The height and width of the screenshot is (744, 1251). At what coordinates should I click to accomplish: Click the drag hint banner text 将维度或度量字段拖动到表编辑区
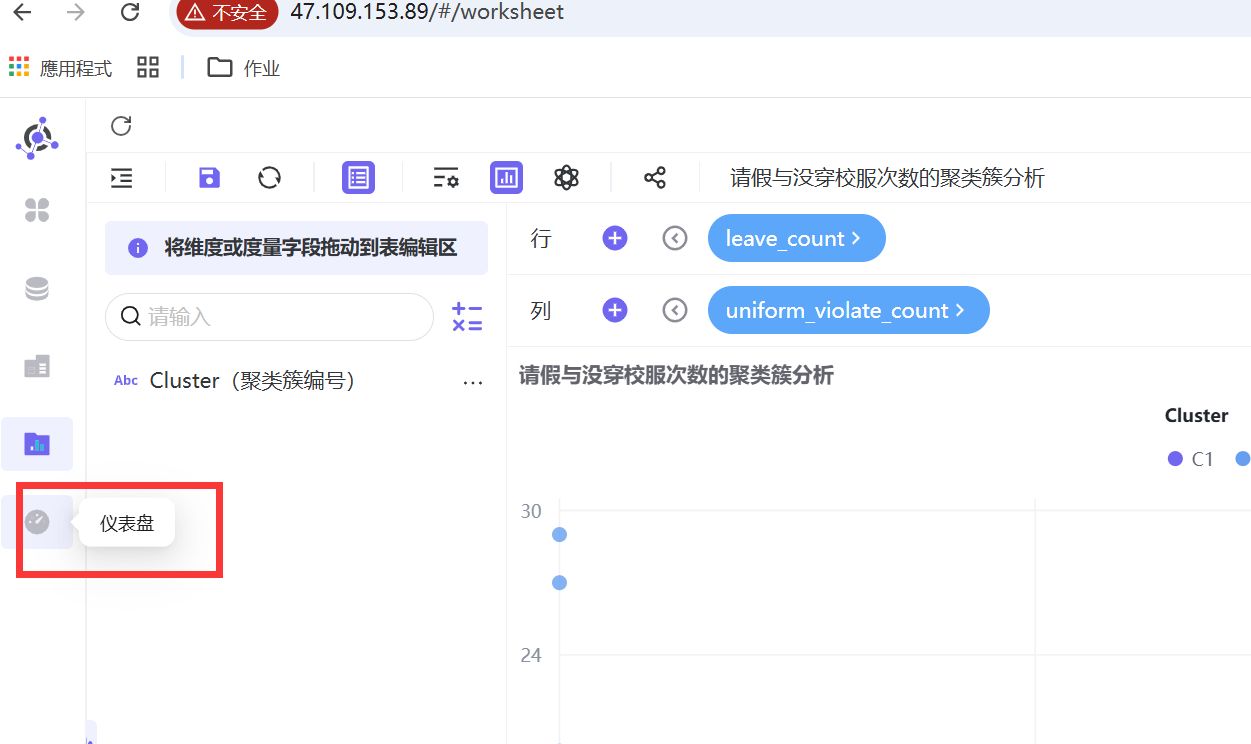pos(311,248)
